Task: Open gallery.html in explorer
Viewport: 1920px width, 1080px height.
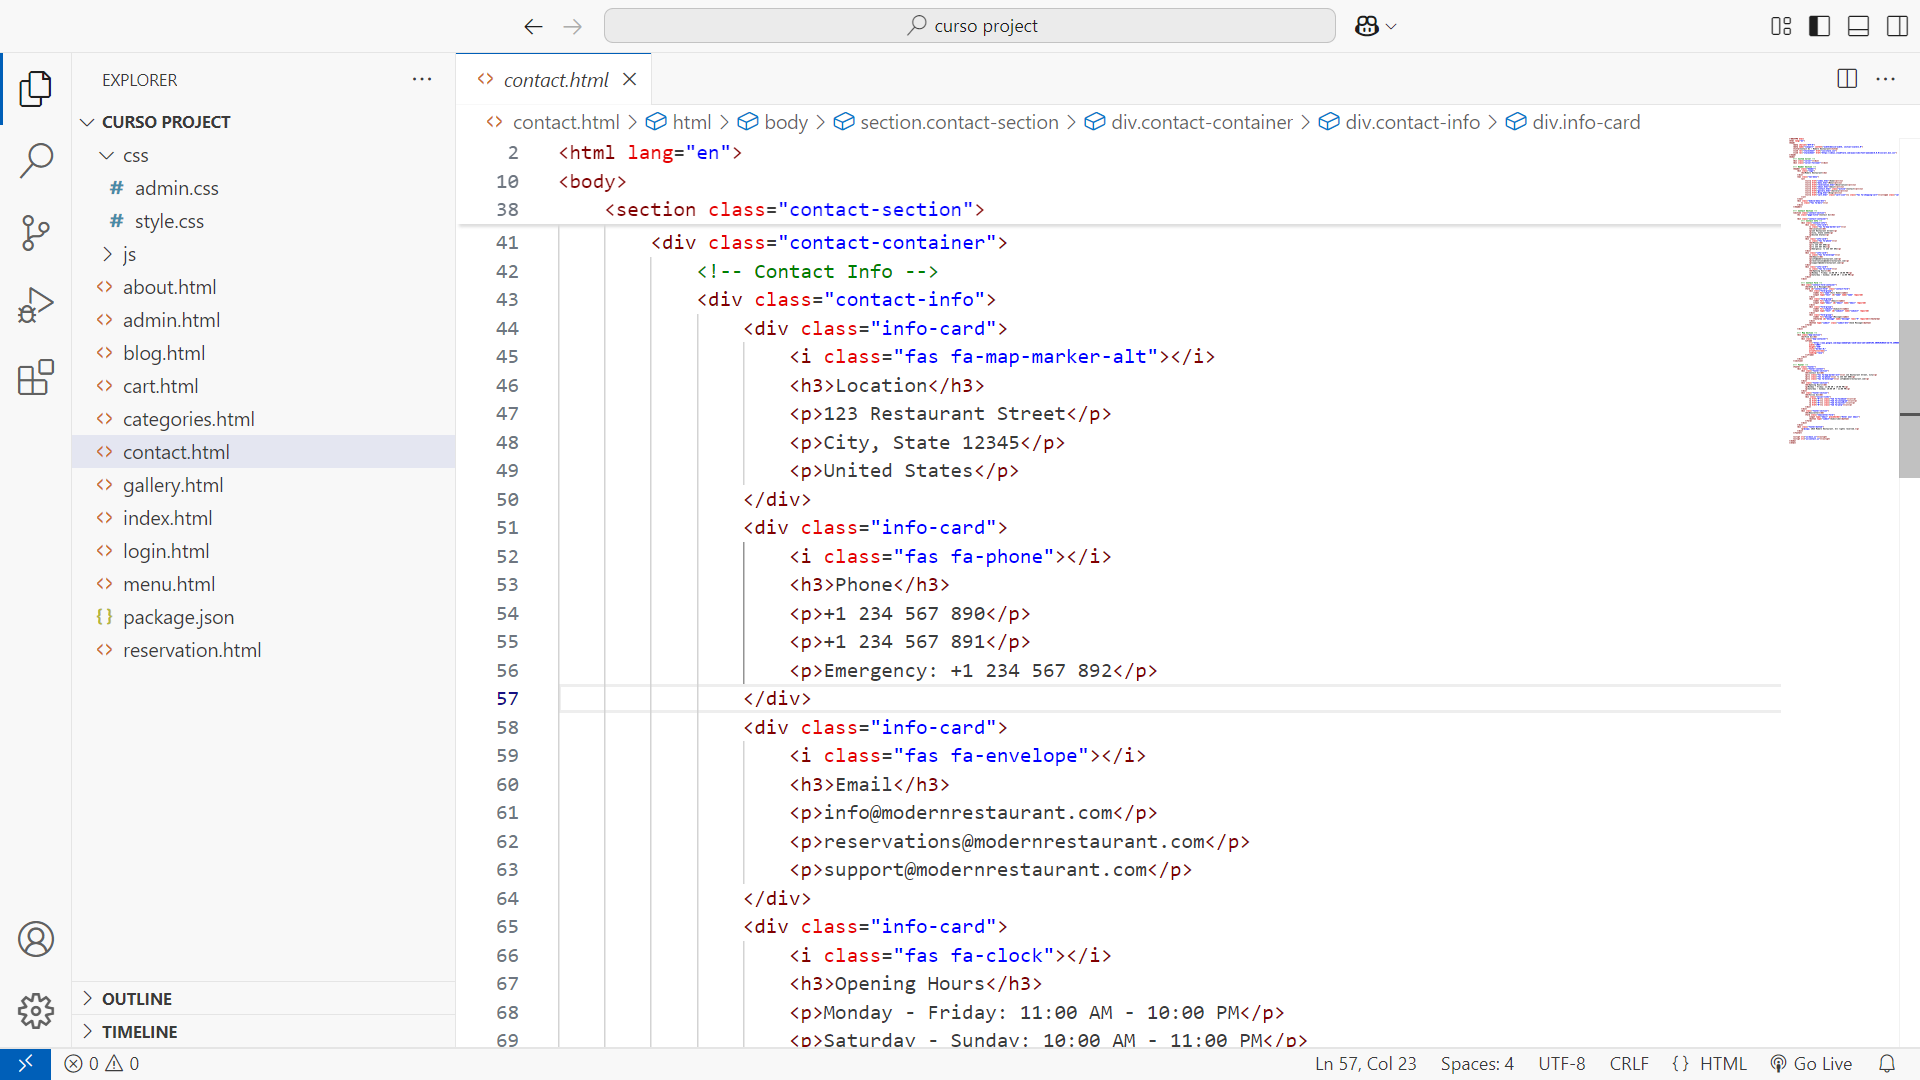Action: (x=264, y=485)
